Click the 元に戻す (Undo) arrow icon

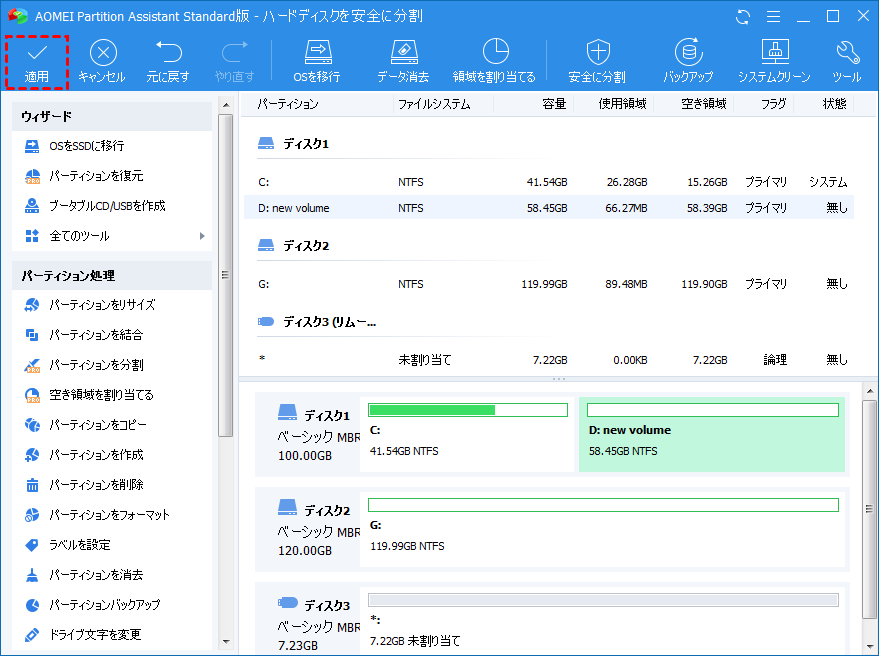tap(170, 52)
